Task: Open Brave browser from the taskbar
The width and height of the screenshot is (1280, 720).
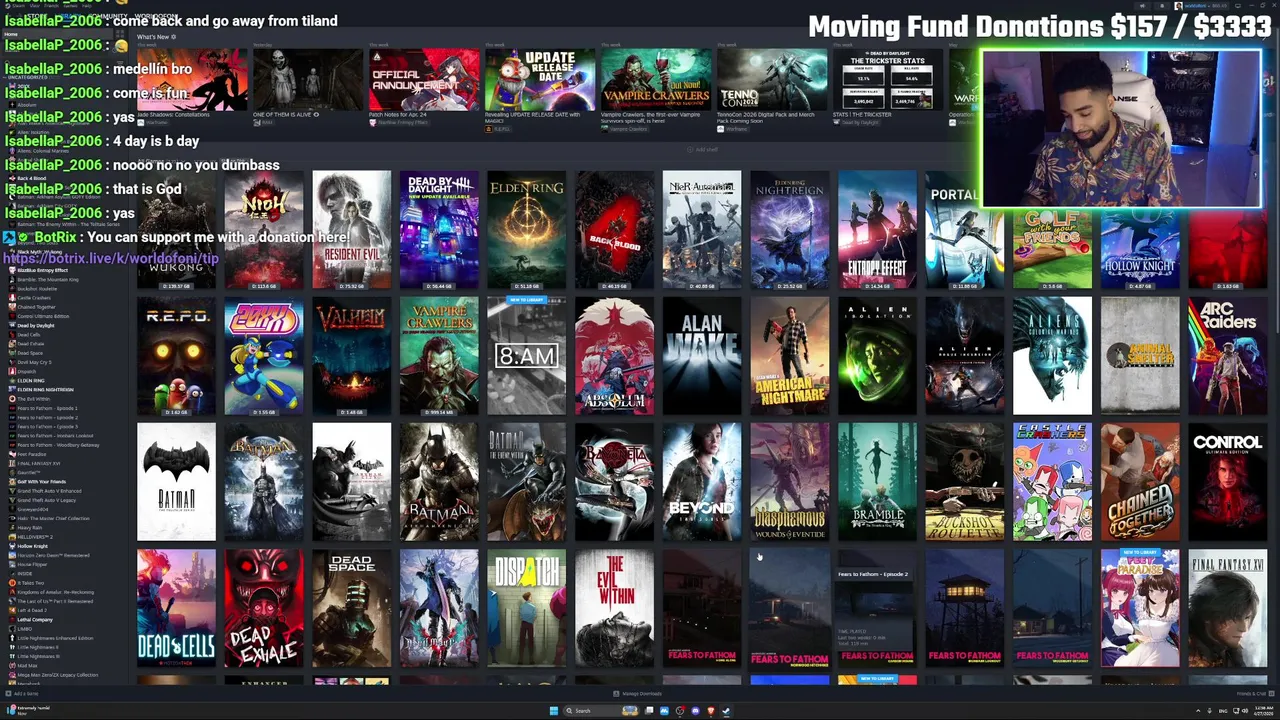Action: click(x=710, y=711)
